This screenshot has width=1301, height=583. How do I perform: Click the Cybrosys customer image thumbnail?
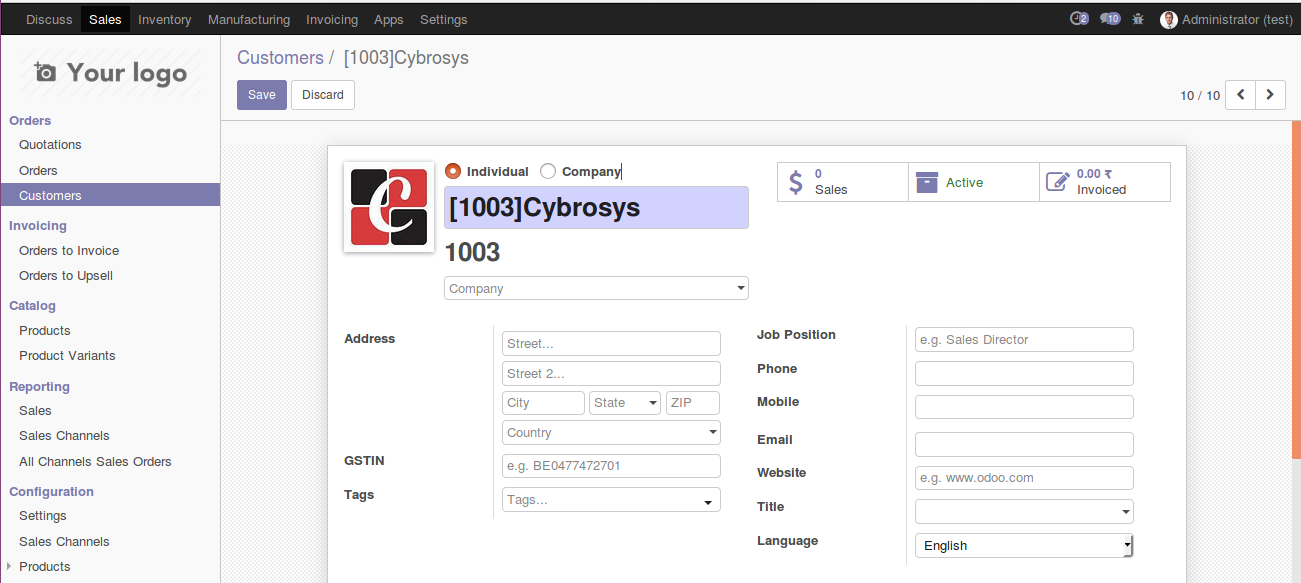389,207
